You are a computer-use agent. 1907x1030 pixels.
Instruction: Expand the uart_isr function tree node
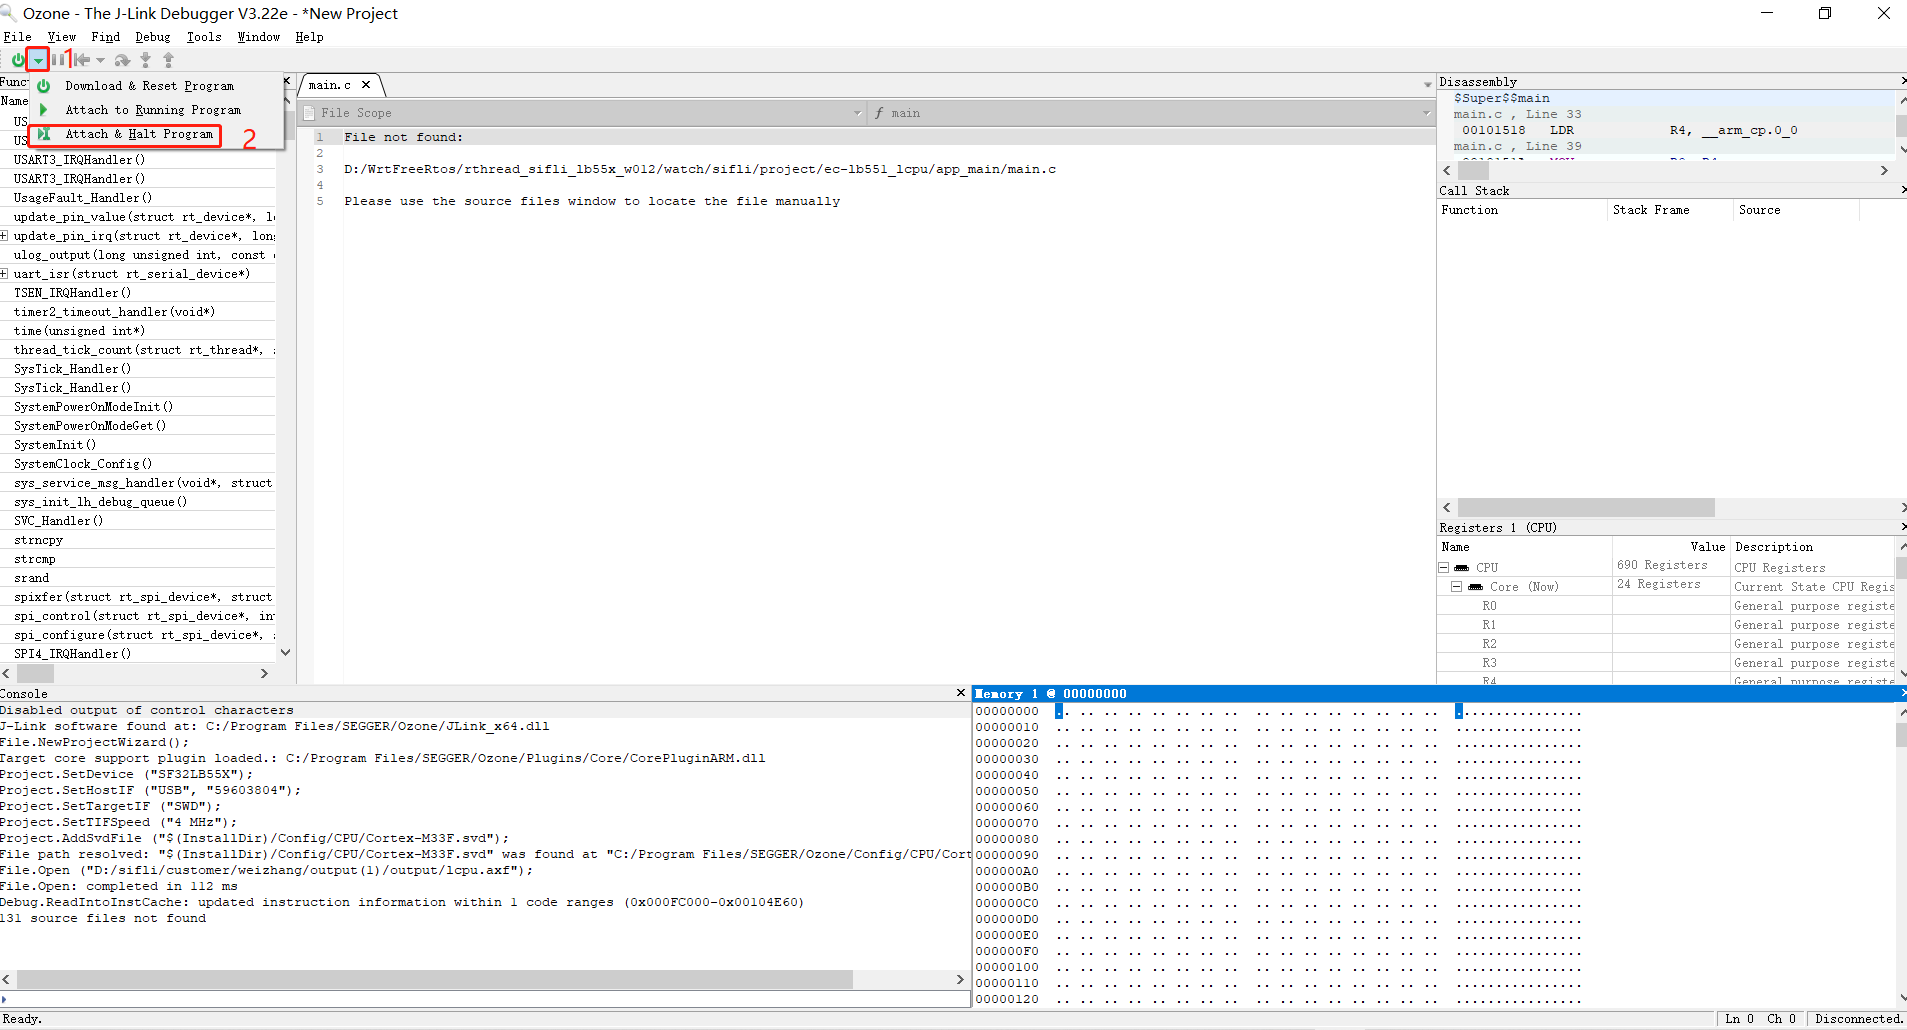click(5, 274)
